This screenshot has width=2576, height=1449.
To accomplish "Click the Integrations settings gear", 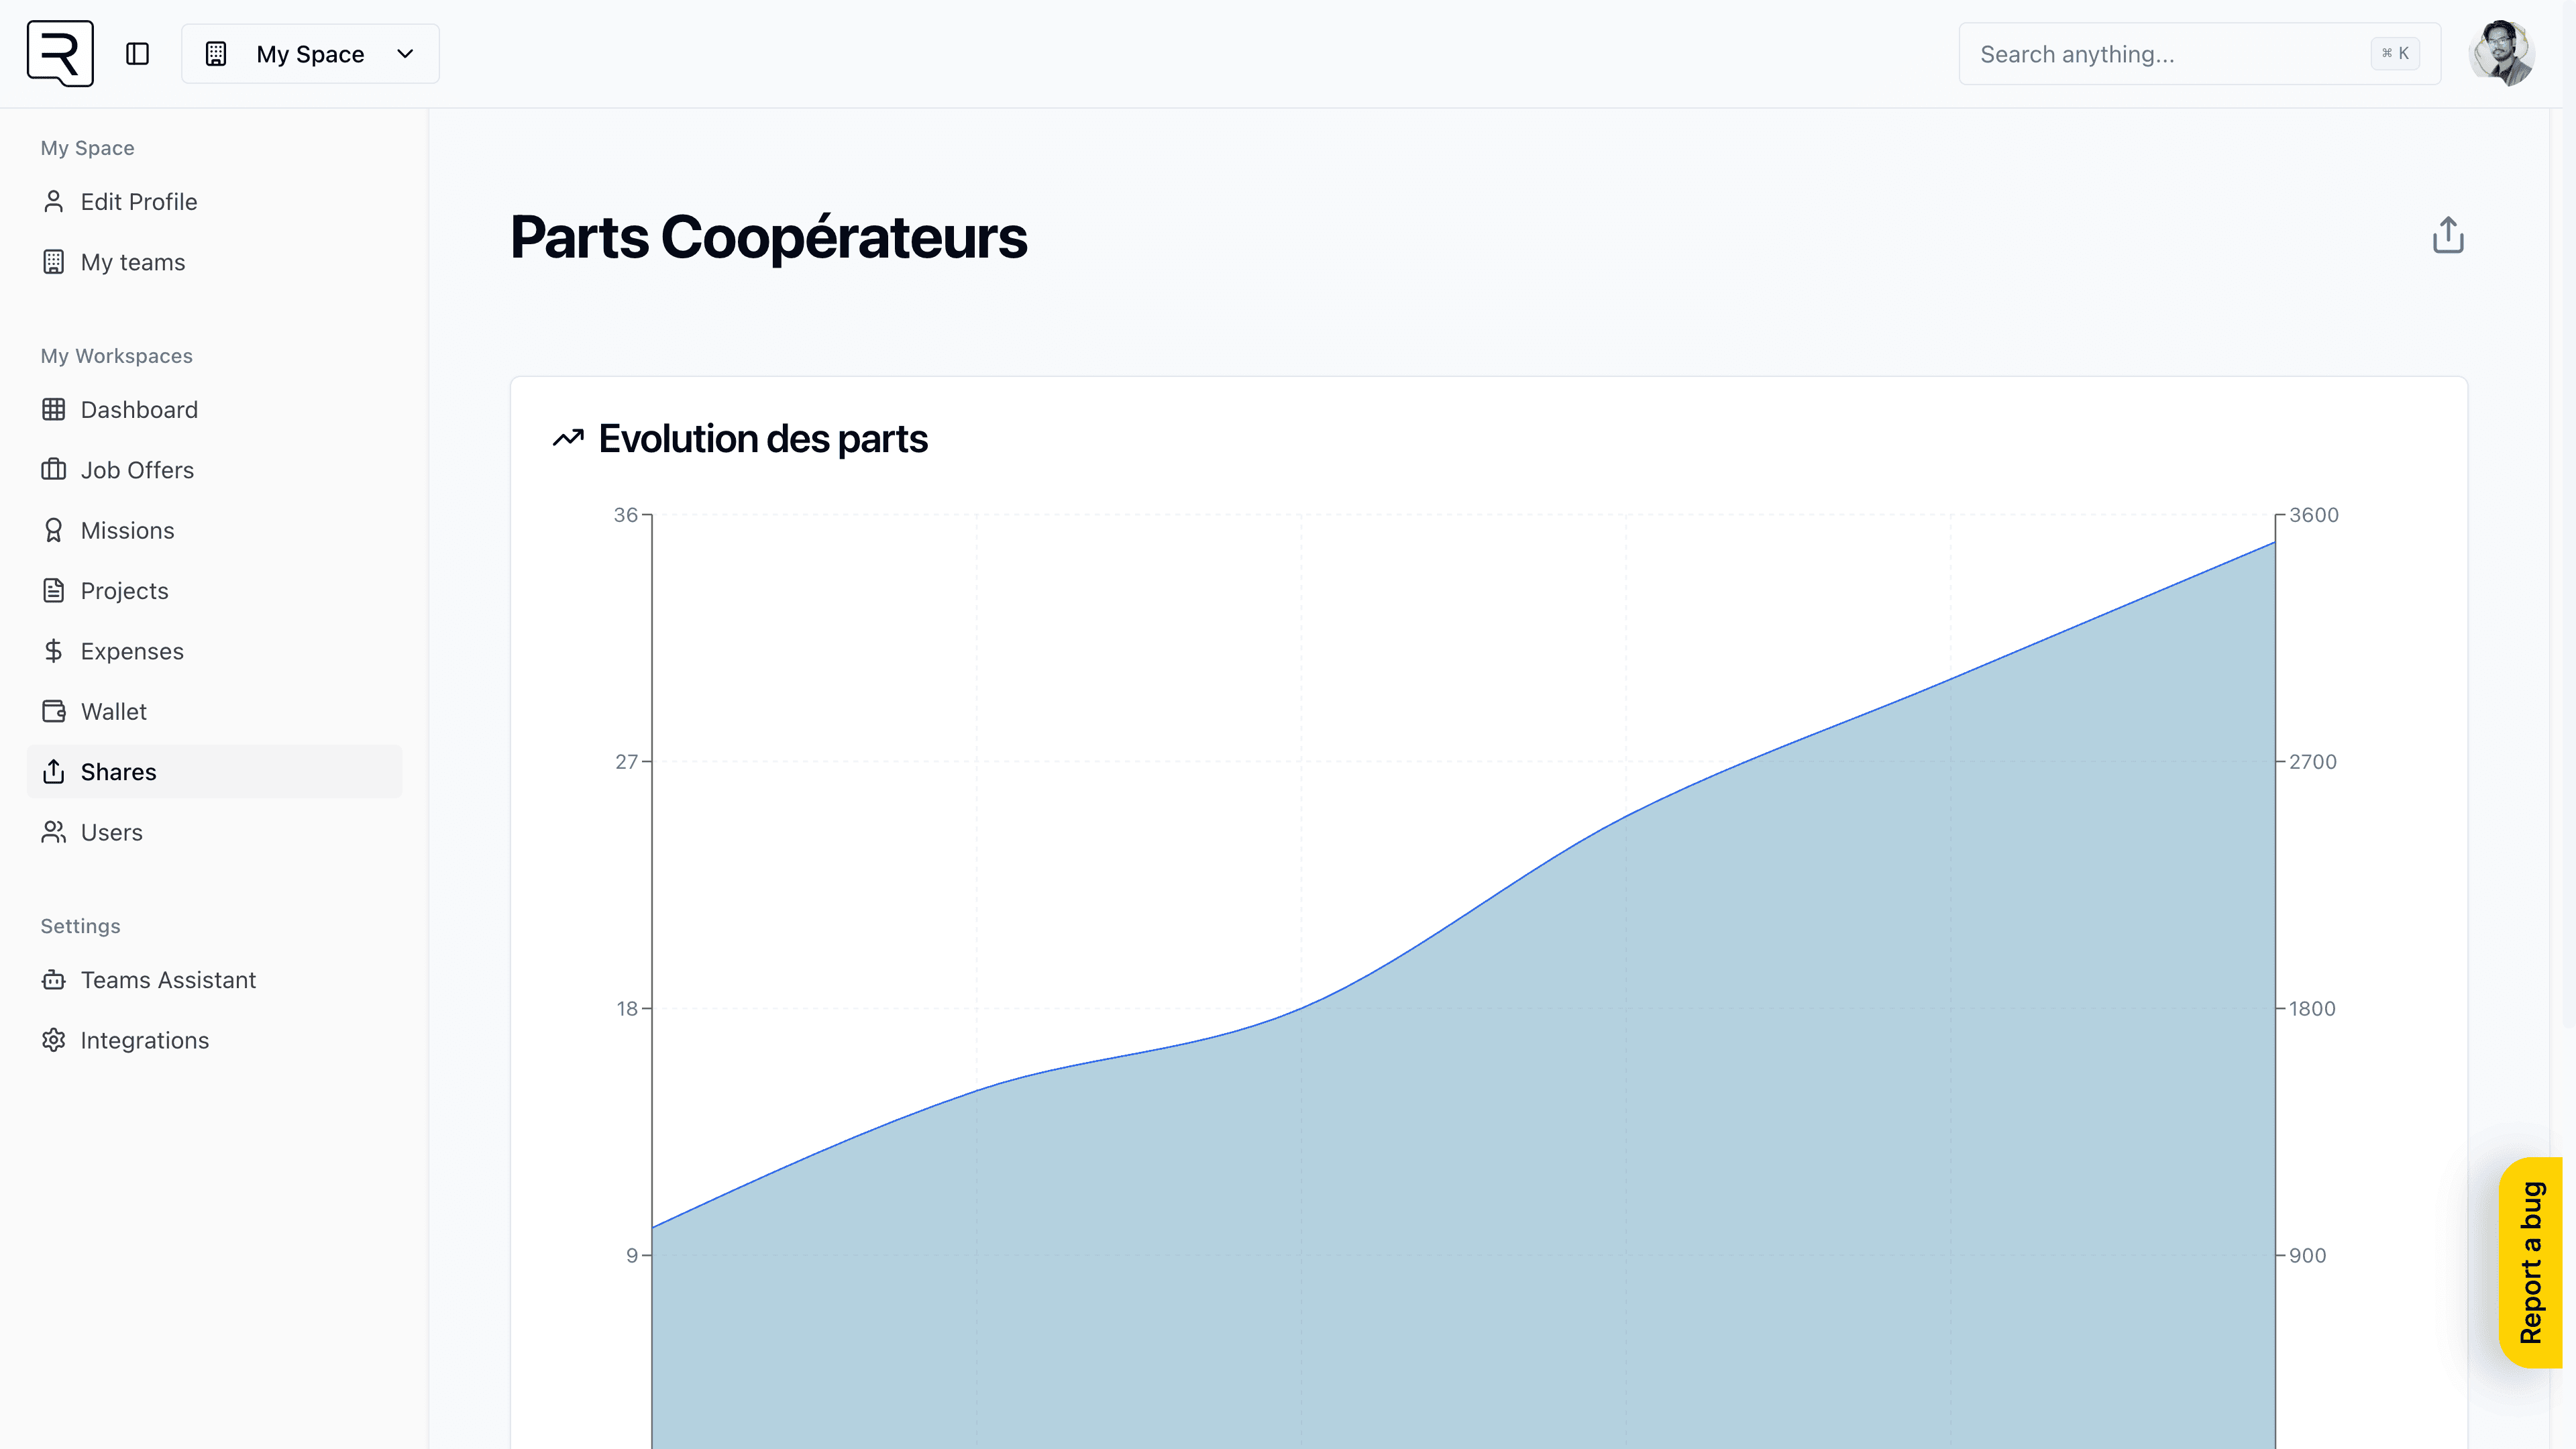I will pyautogui.click(x=54, y=1040).
